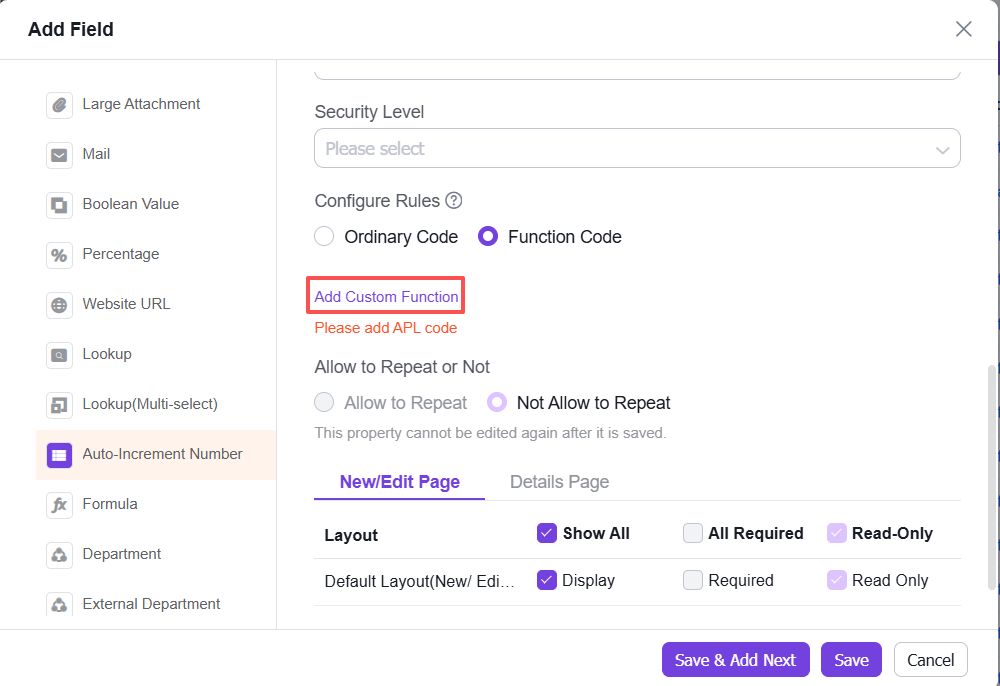
Task: Choose the Allow to Repeat option
Action: click(x=324, y=402)
